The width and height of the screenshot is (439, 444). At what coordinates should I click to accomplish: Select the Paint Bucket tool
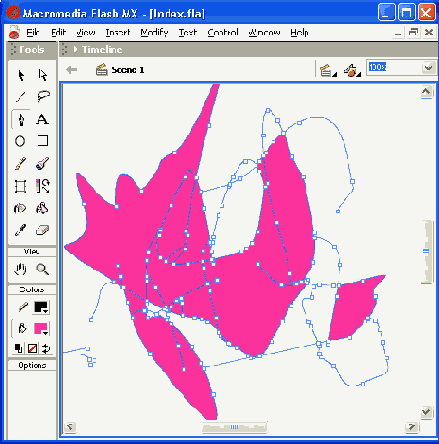[42, 208]
